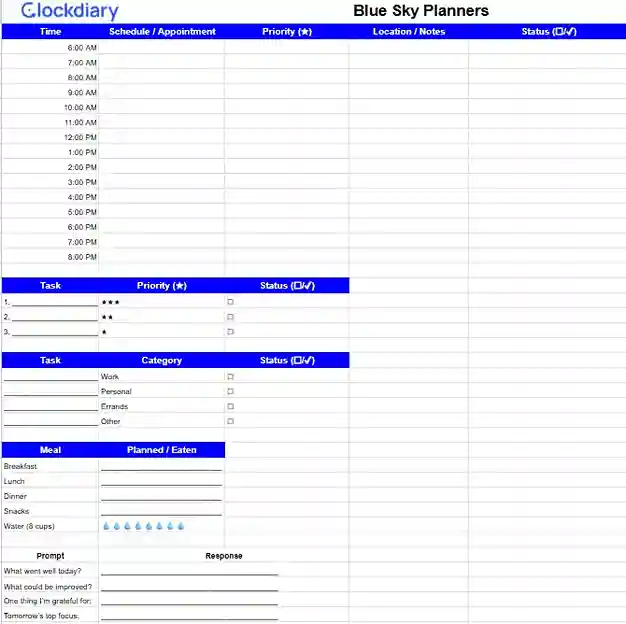Click the Breakfast planned/eaten line
Screen dimensions: 626x624
coord(161,470)
